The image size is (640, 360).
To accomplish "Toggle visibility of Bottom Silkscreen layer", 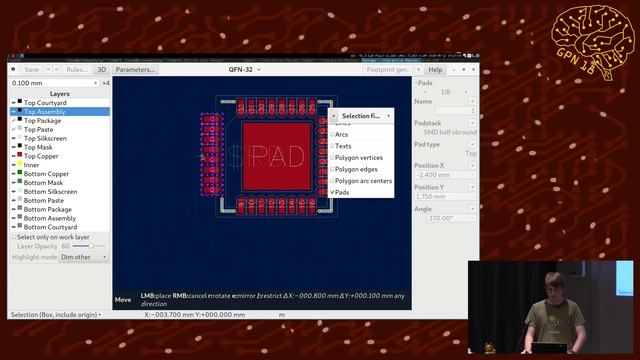I will coord(13,191).
